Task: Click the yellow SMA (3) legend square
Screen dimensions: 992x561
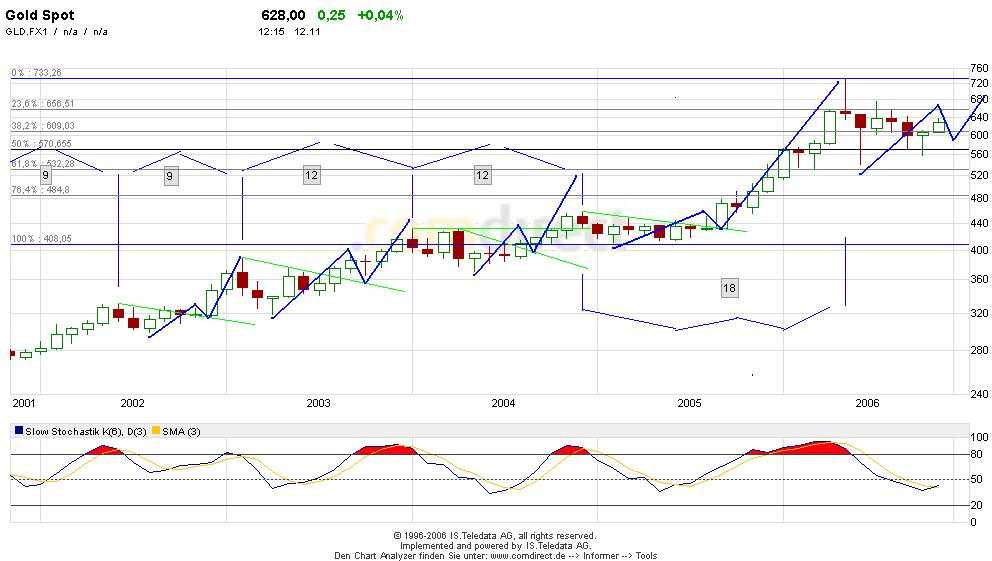Action: pyautogui.click(x=156, y=431)
